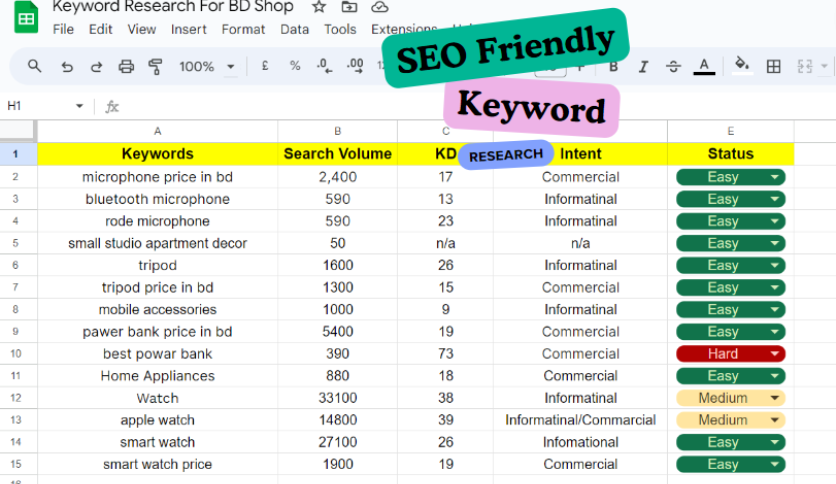Screen dimensions: 836x484
Task: Star the Keyword Research document
Action: [x=319, y=7]
